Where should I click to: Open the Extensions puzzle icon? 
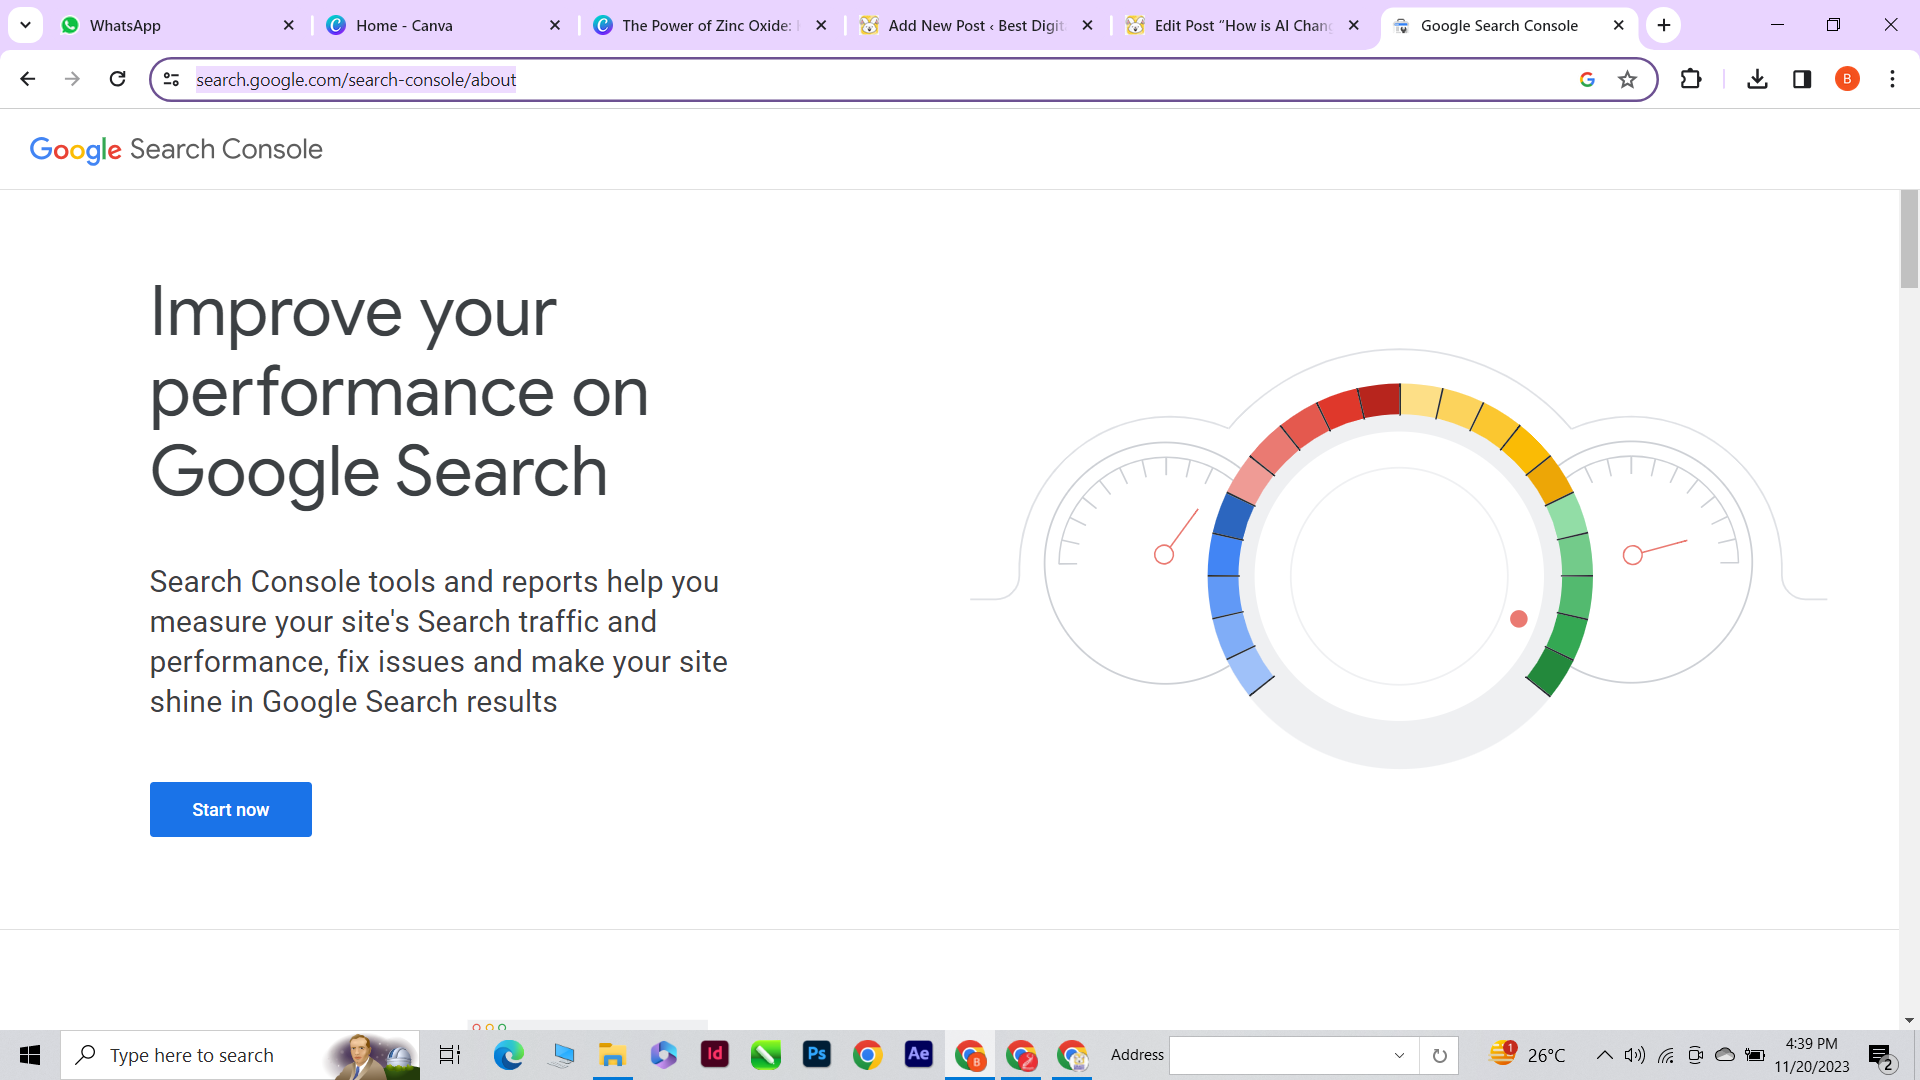click(1691, 79)
